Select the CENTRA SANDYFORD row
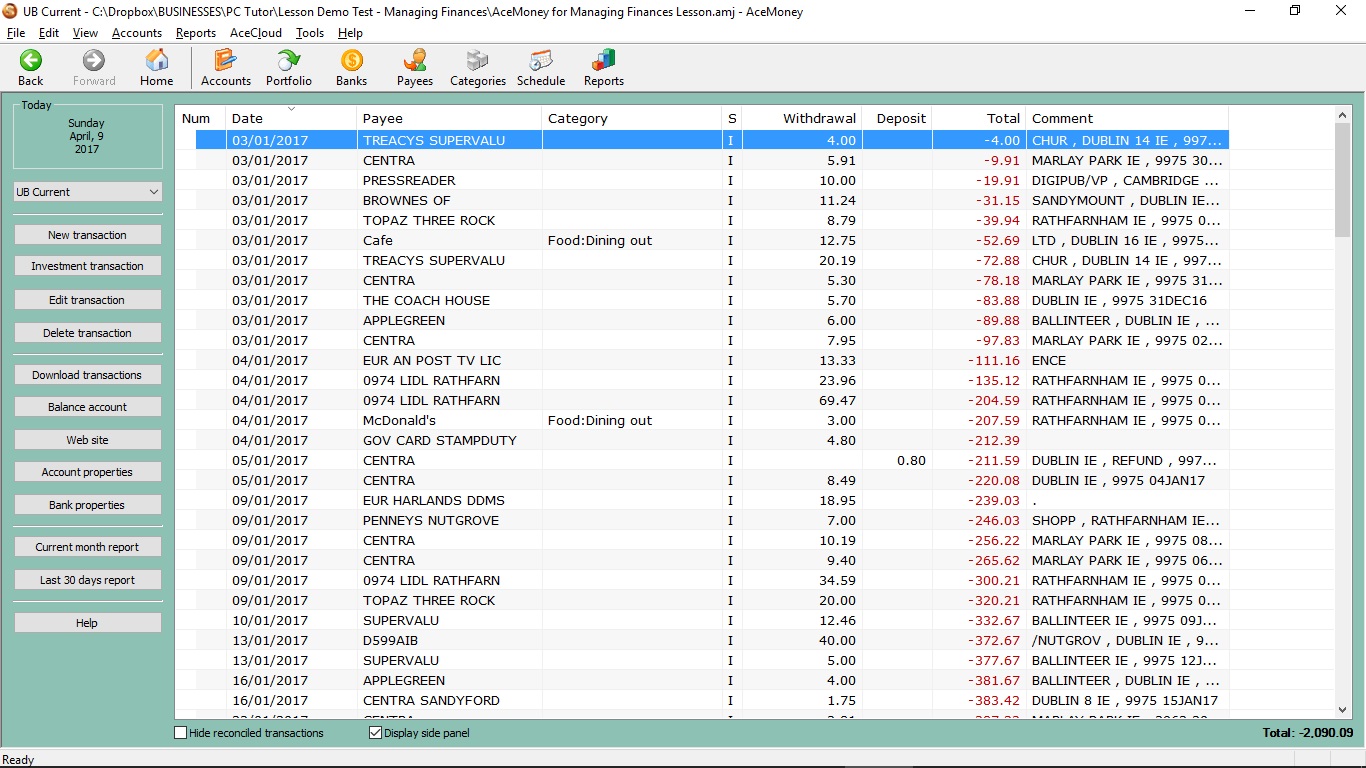1366x768 pixels. pos(702,700)
